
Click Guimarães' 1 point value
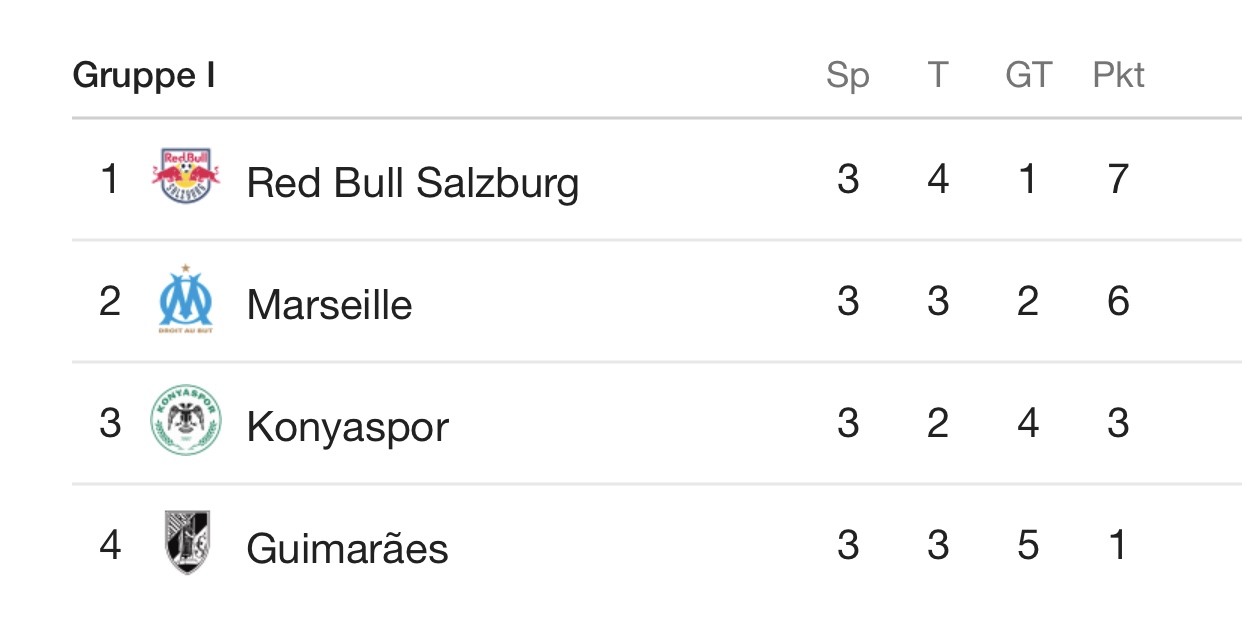1118,545
